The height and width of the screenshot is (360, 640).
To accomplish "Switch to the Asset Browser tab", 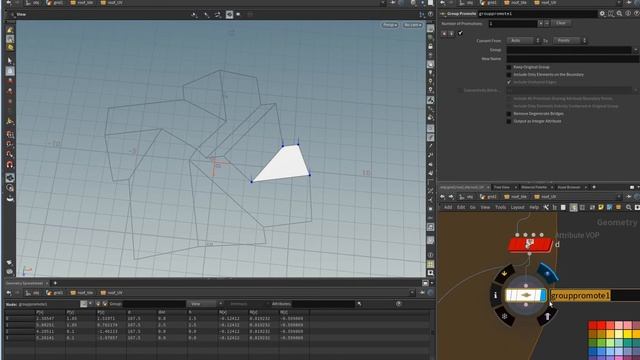I will tap(569, 187).
